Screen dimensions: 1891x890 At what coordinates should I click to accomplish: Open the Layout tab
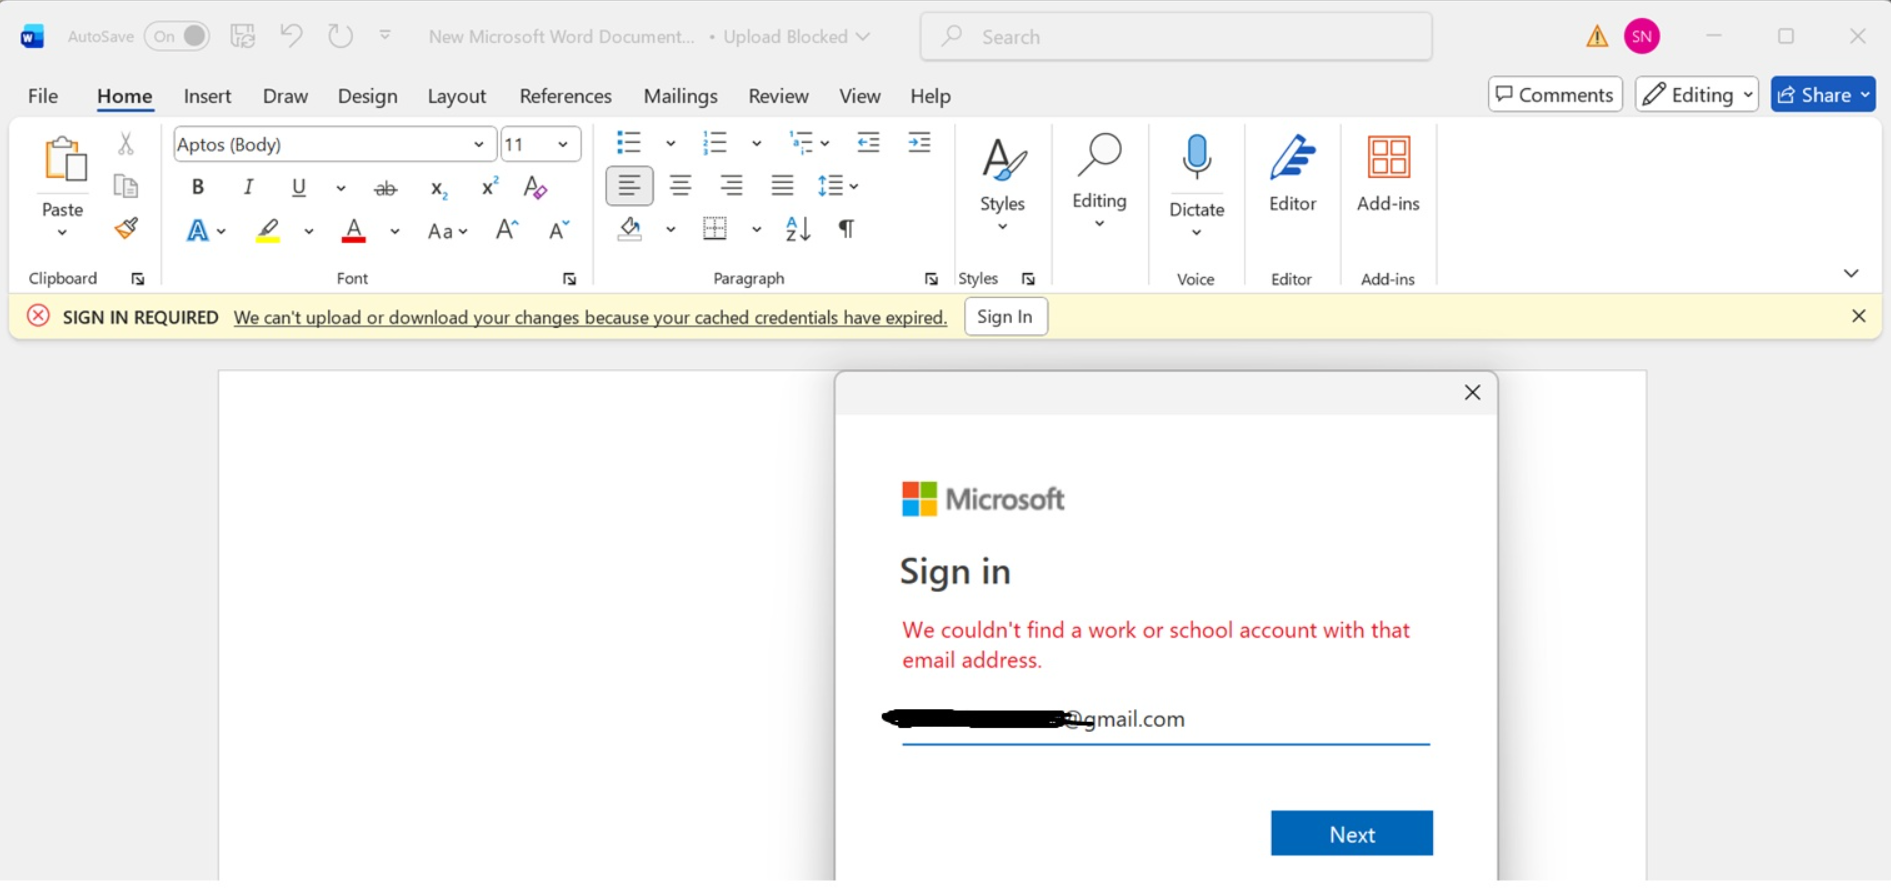456,96
